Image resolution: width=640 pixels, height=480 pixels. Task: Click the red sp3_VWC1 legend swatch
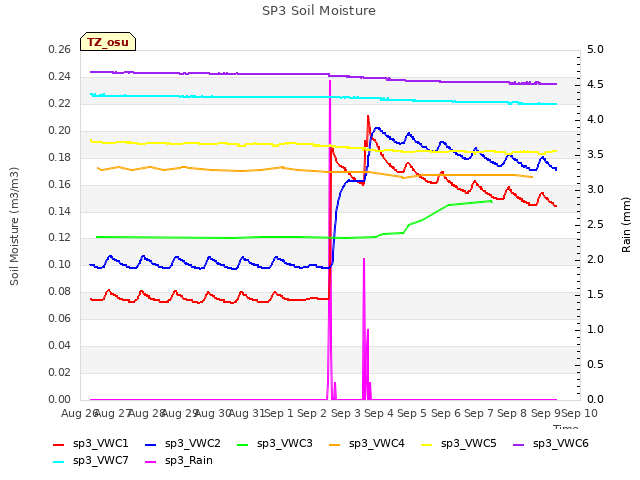click(59, 445)
